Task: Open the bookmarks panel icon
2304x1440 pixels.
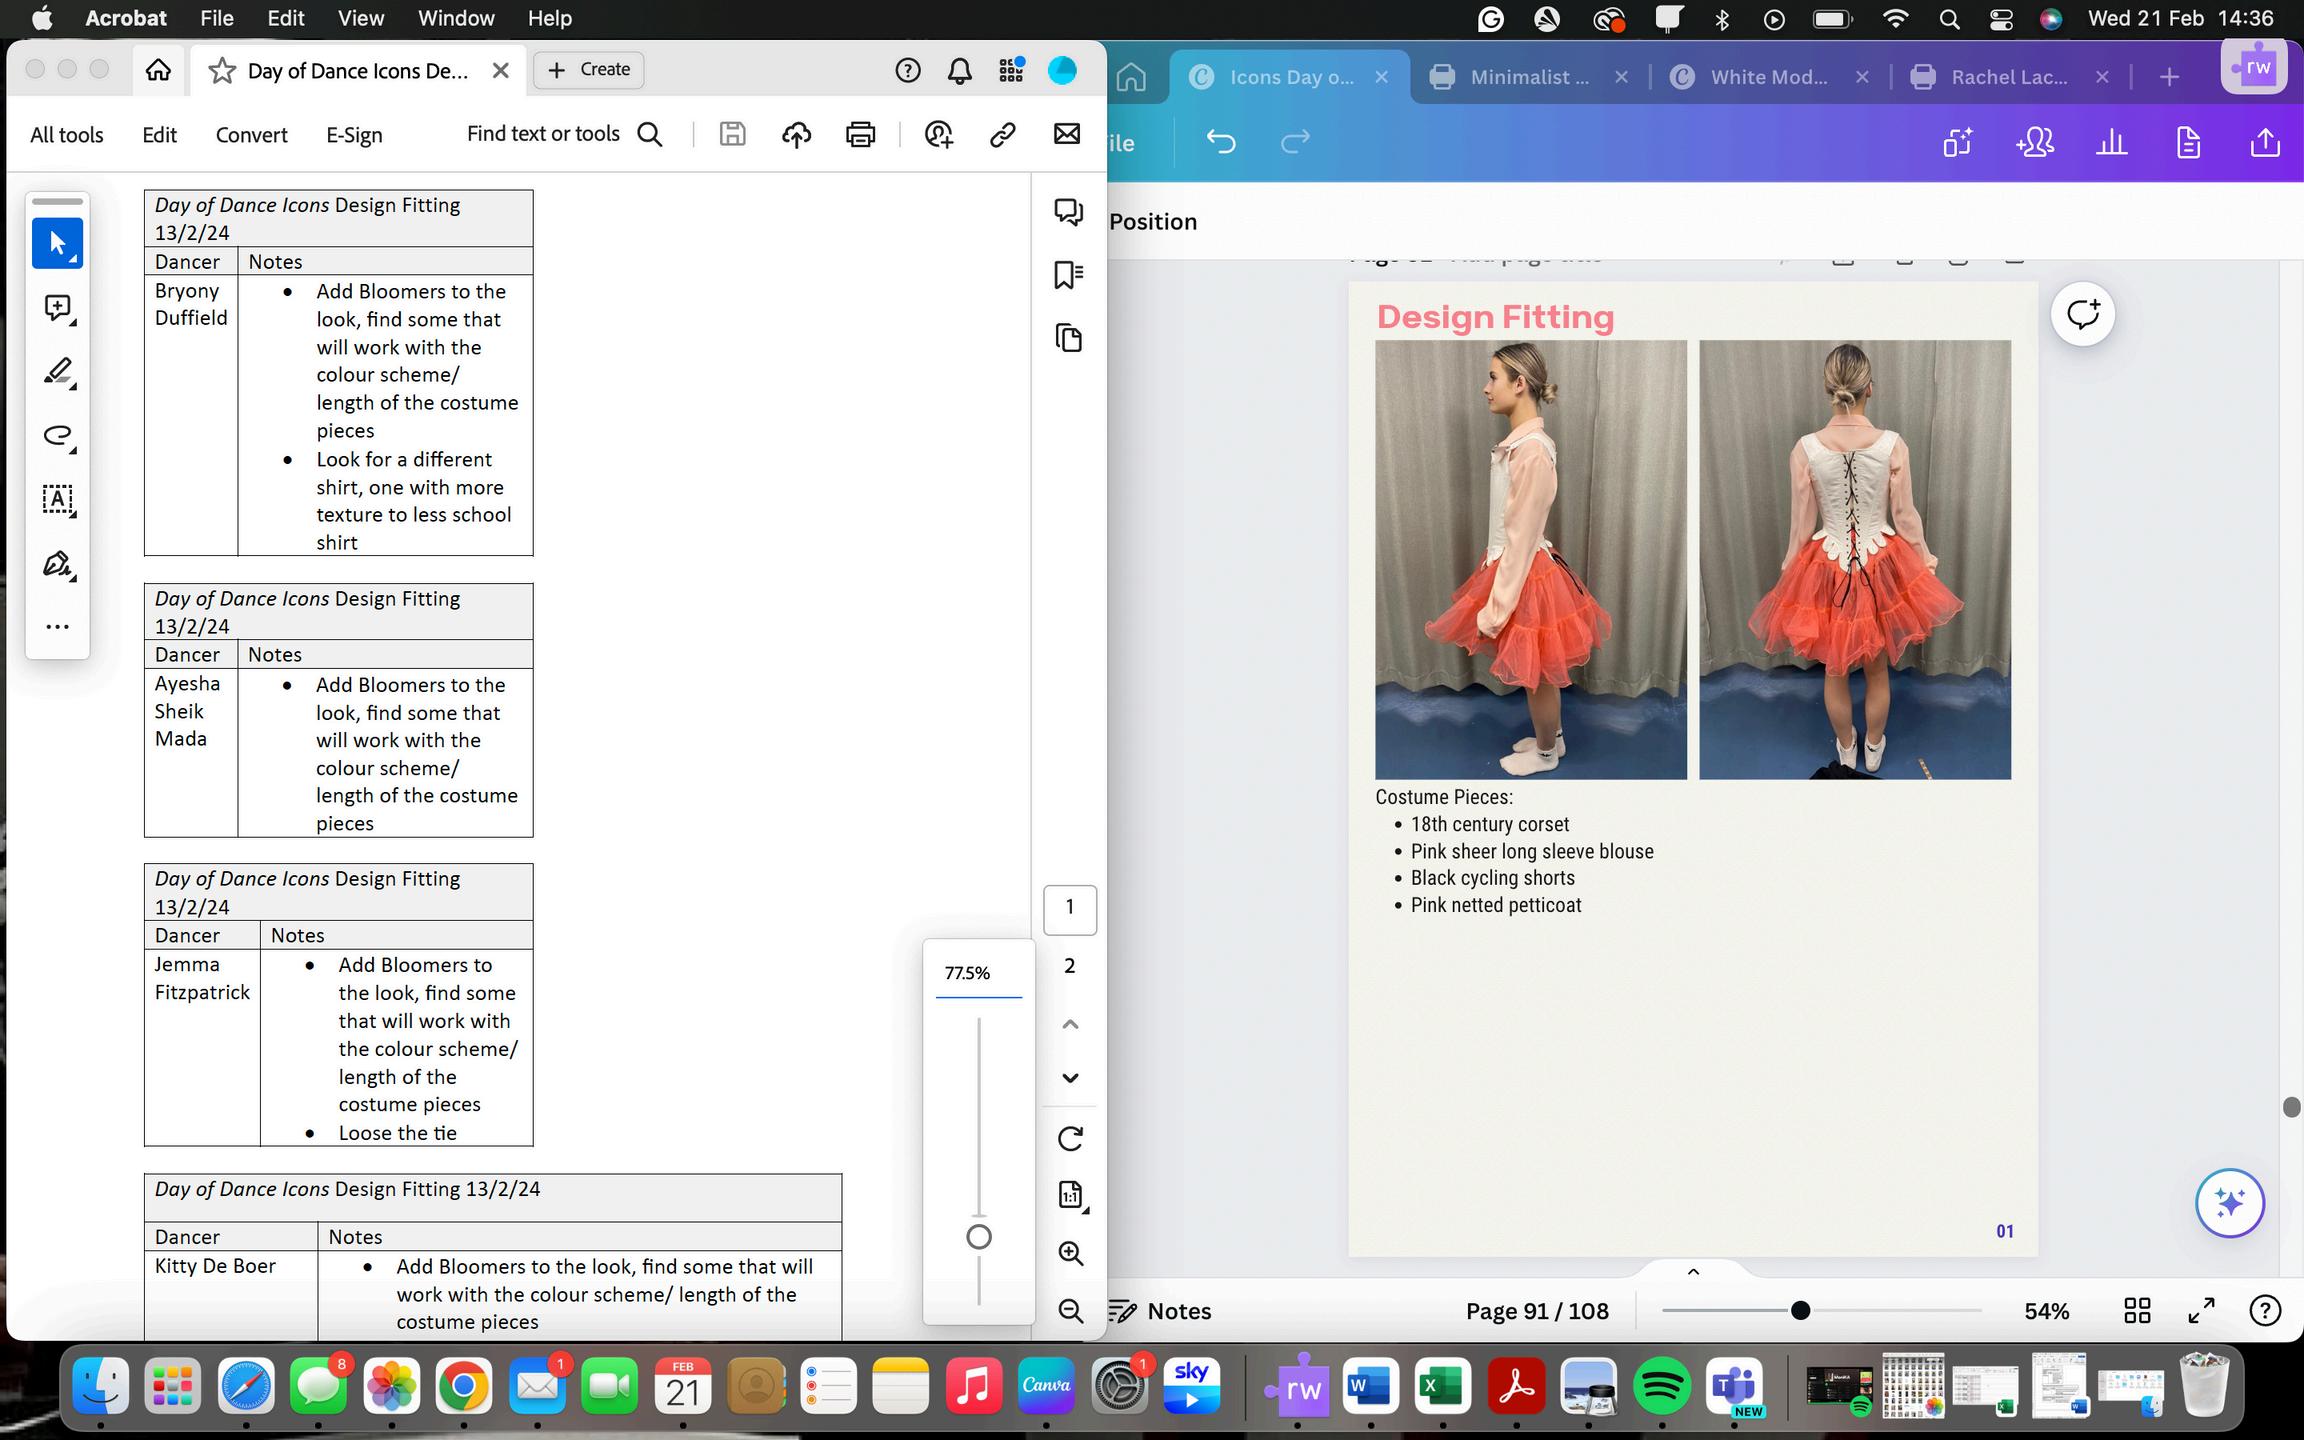Action: (x=1068, y=275)
